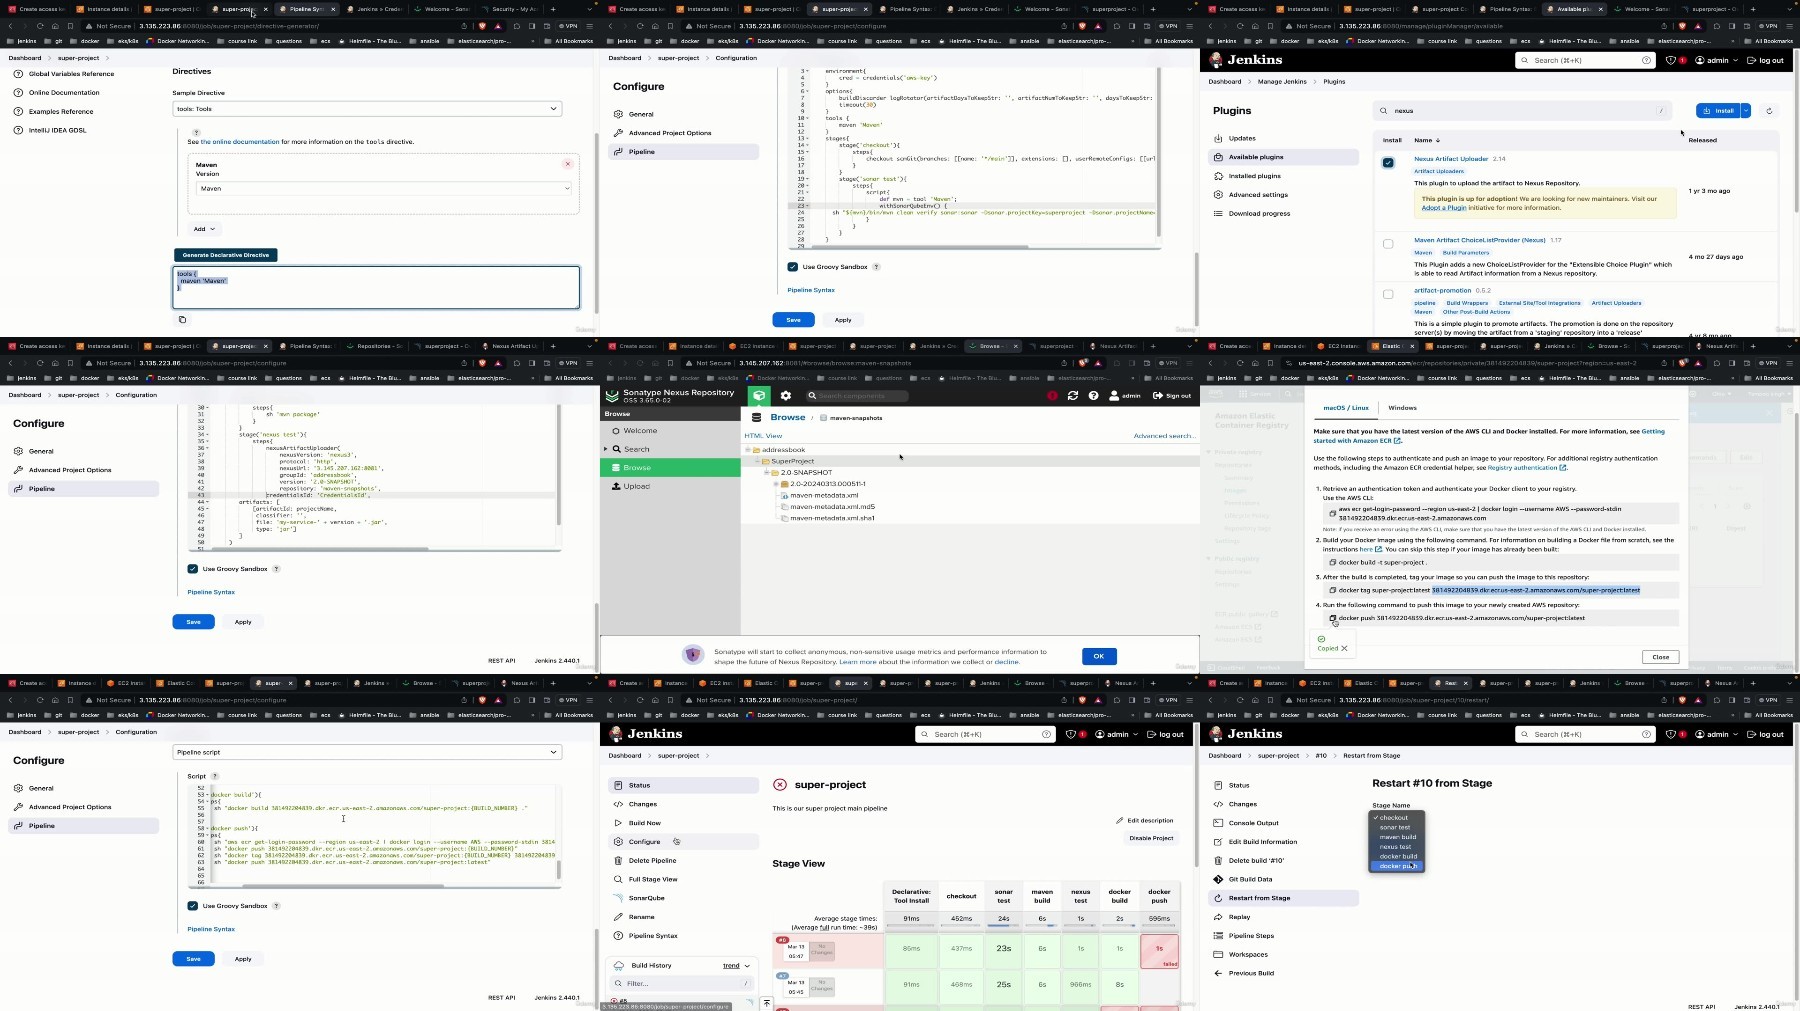
Task: Open the Sample Directive 'tools: Tools' dropdown
Action: pyautogui.click(x=367, y=109)
